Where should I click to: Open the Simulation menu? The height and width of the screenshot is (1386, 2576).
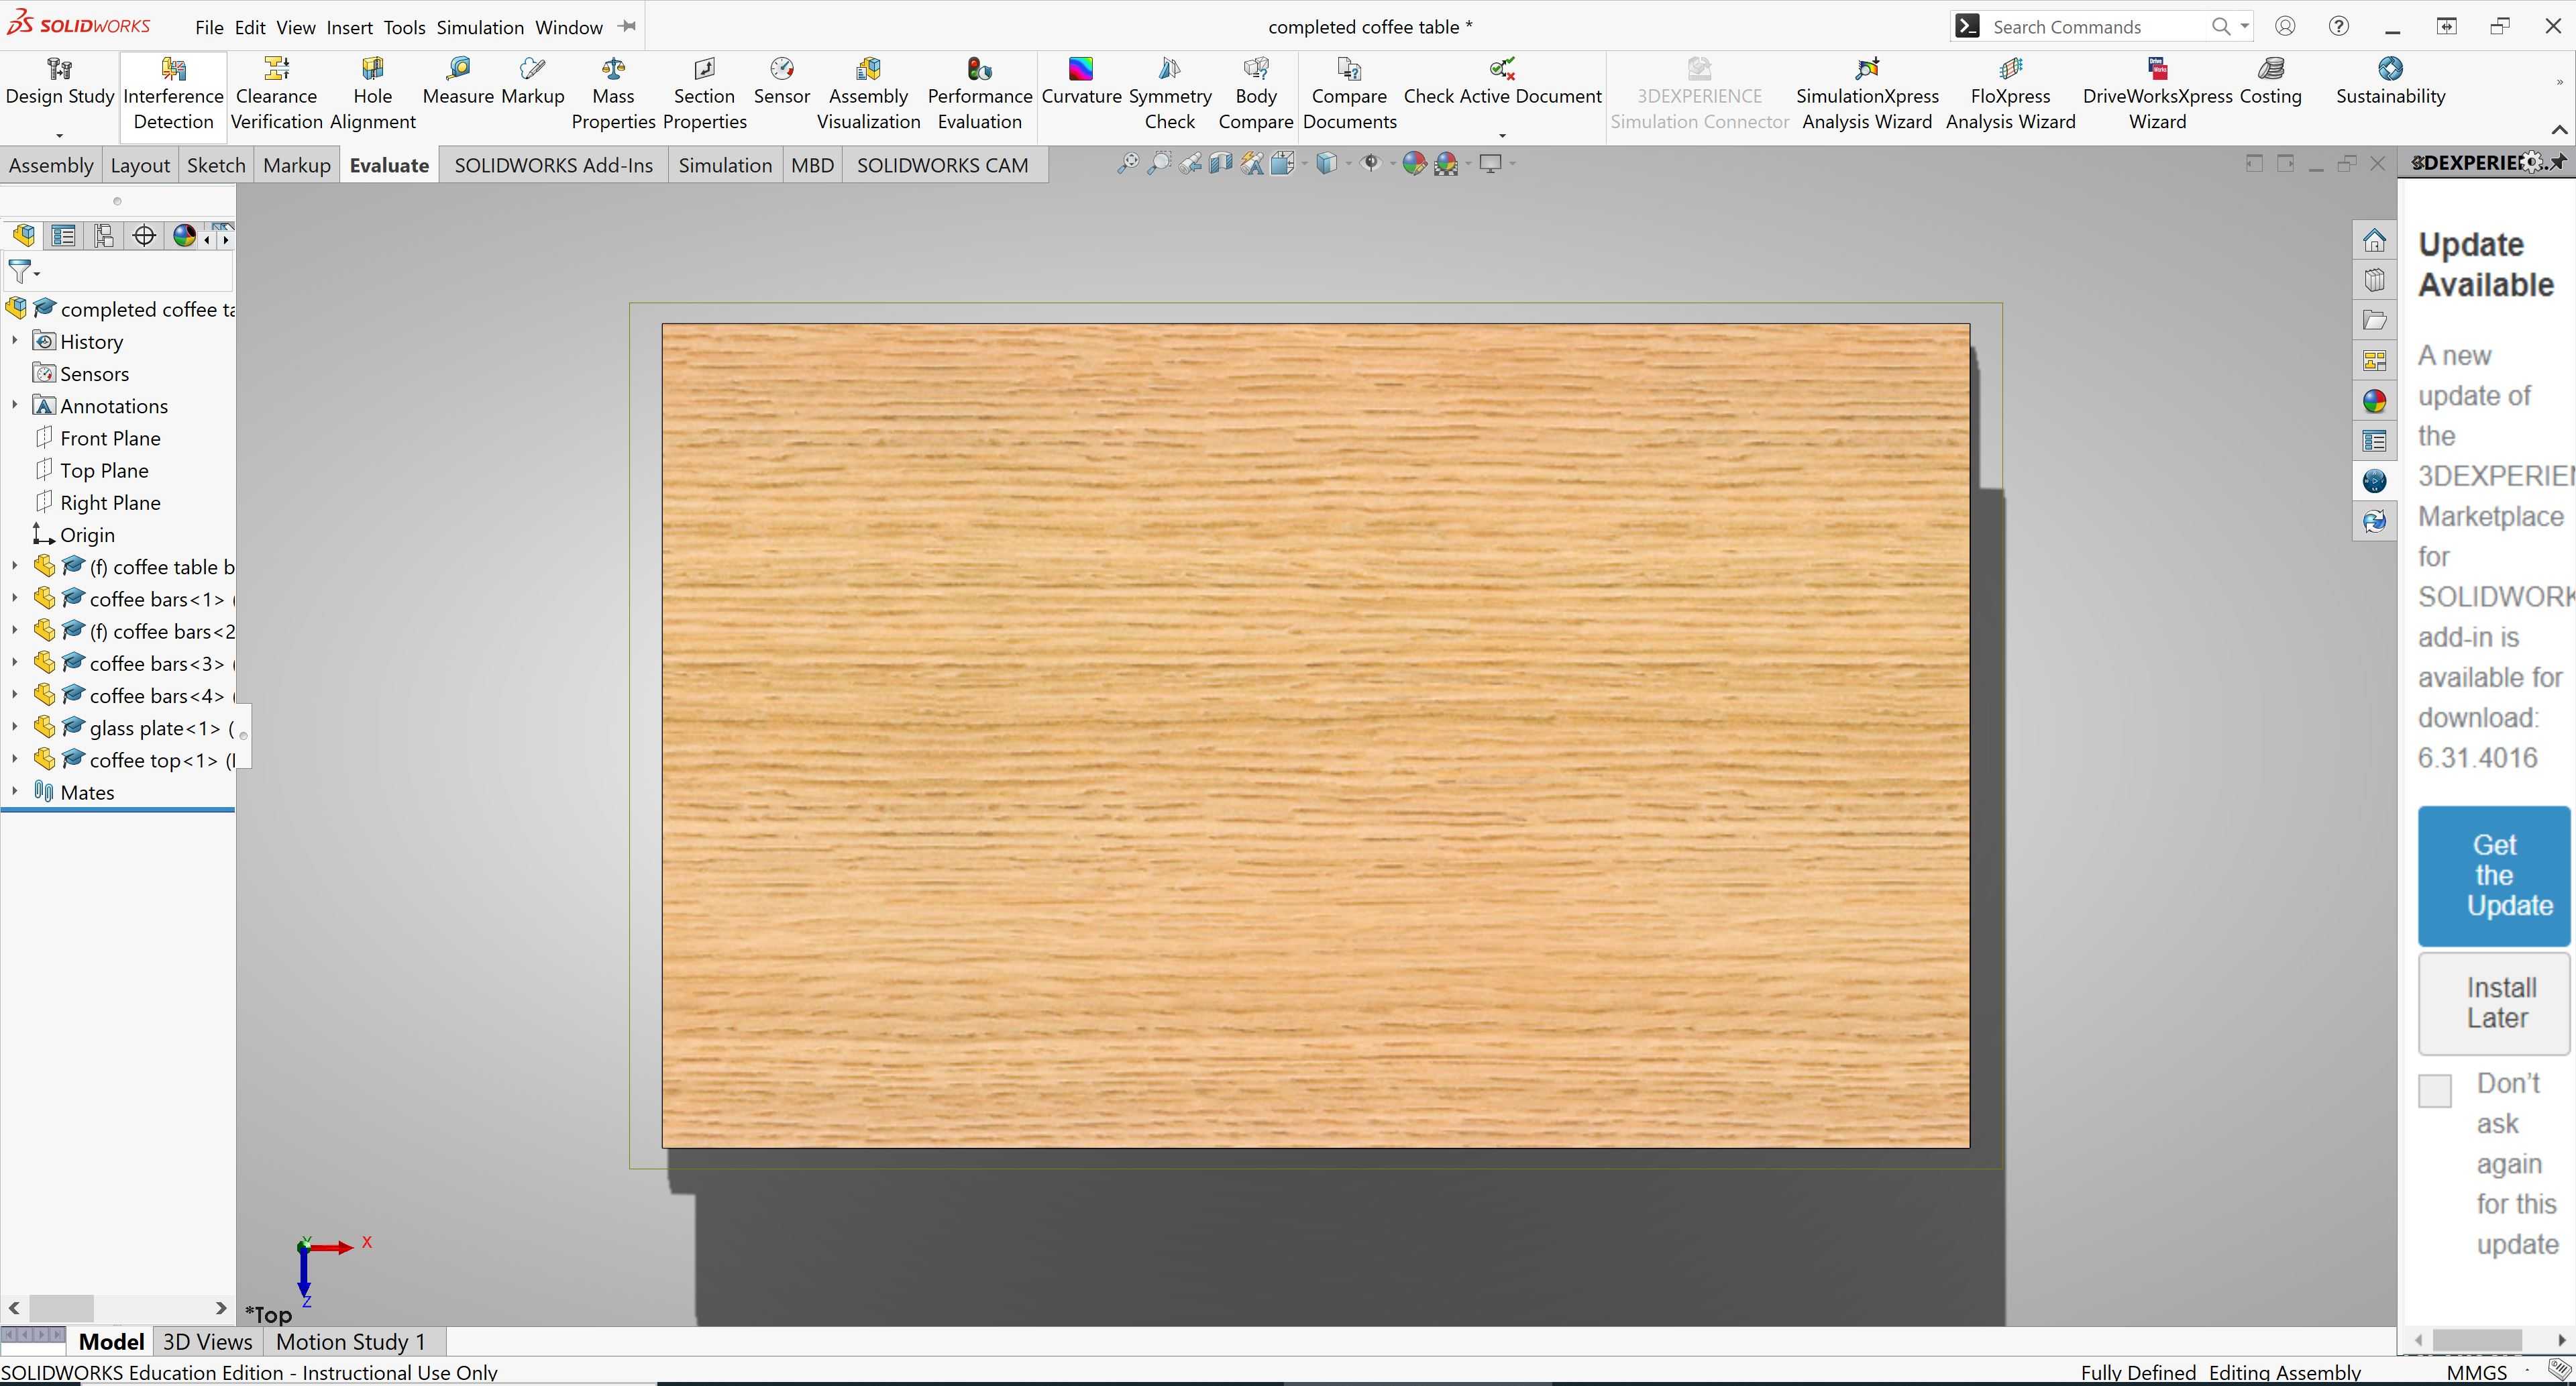(480, 27)
